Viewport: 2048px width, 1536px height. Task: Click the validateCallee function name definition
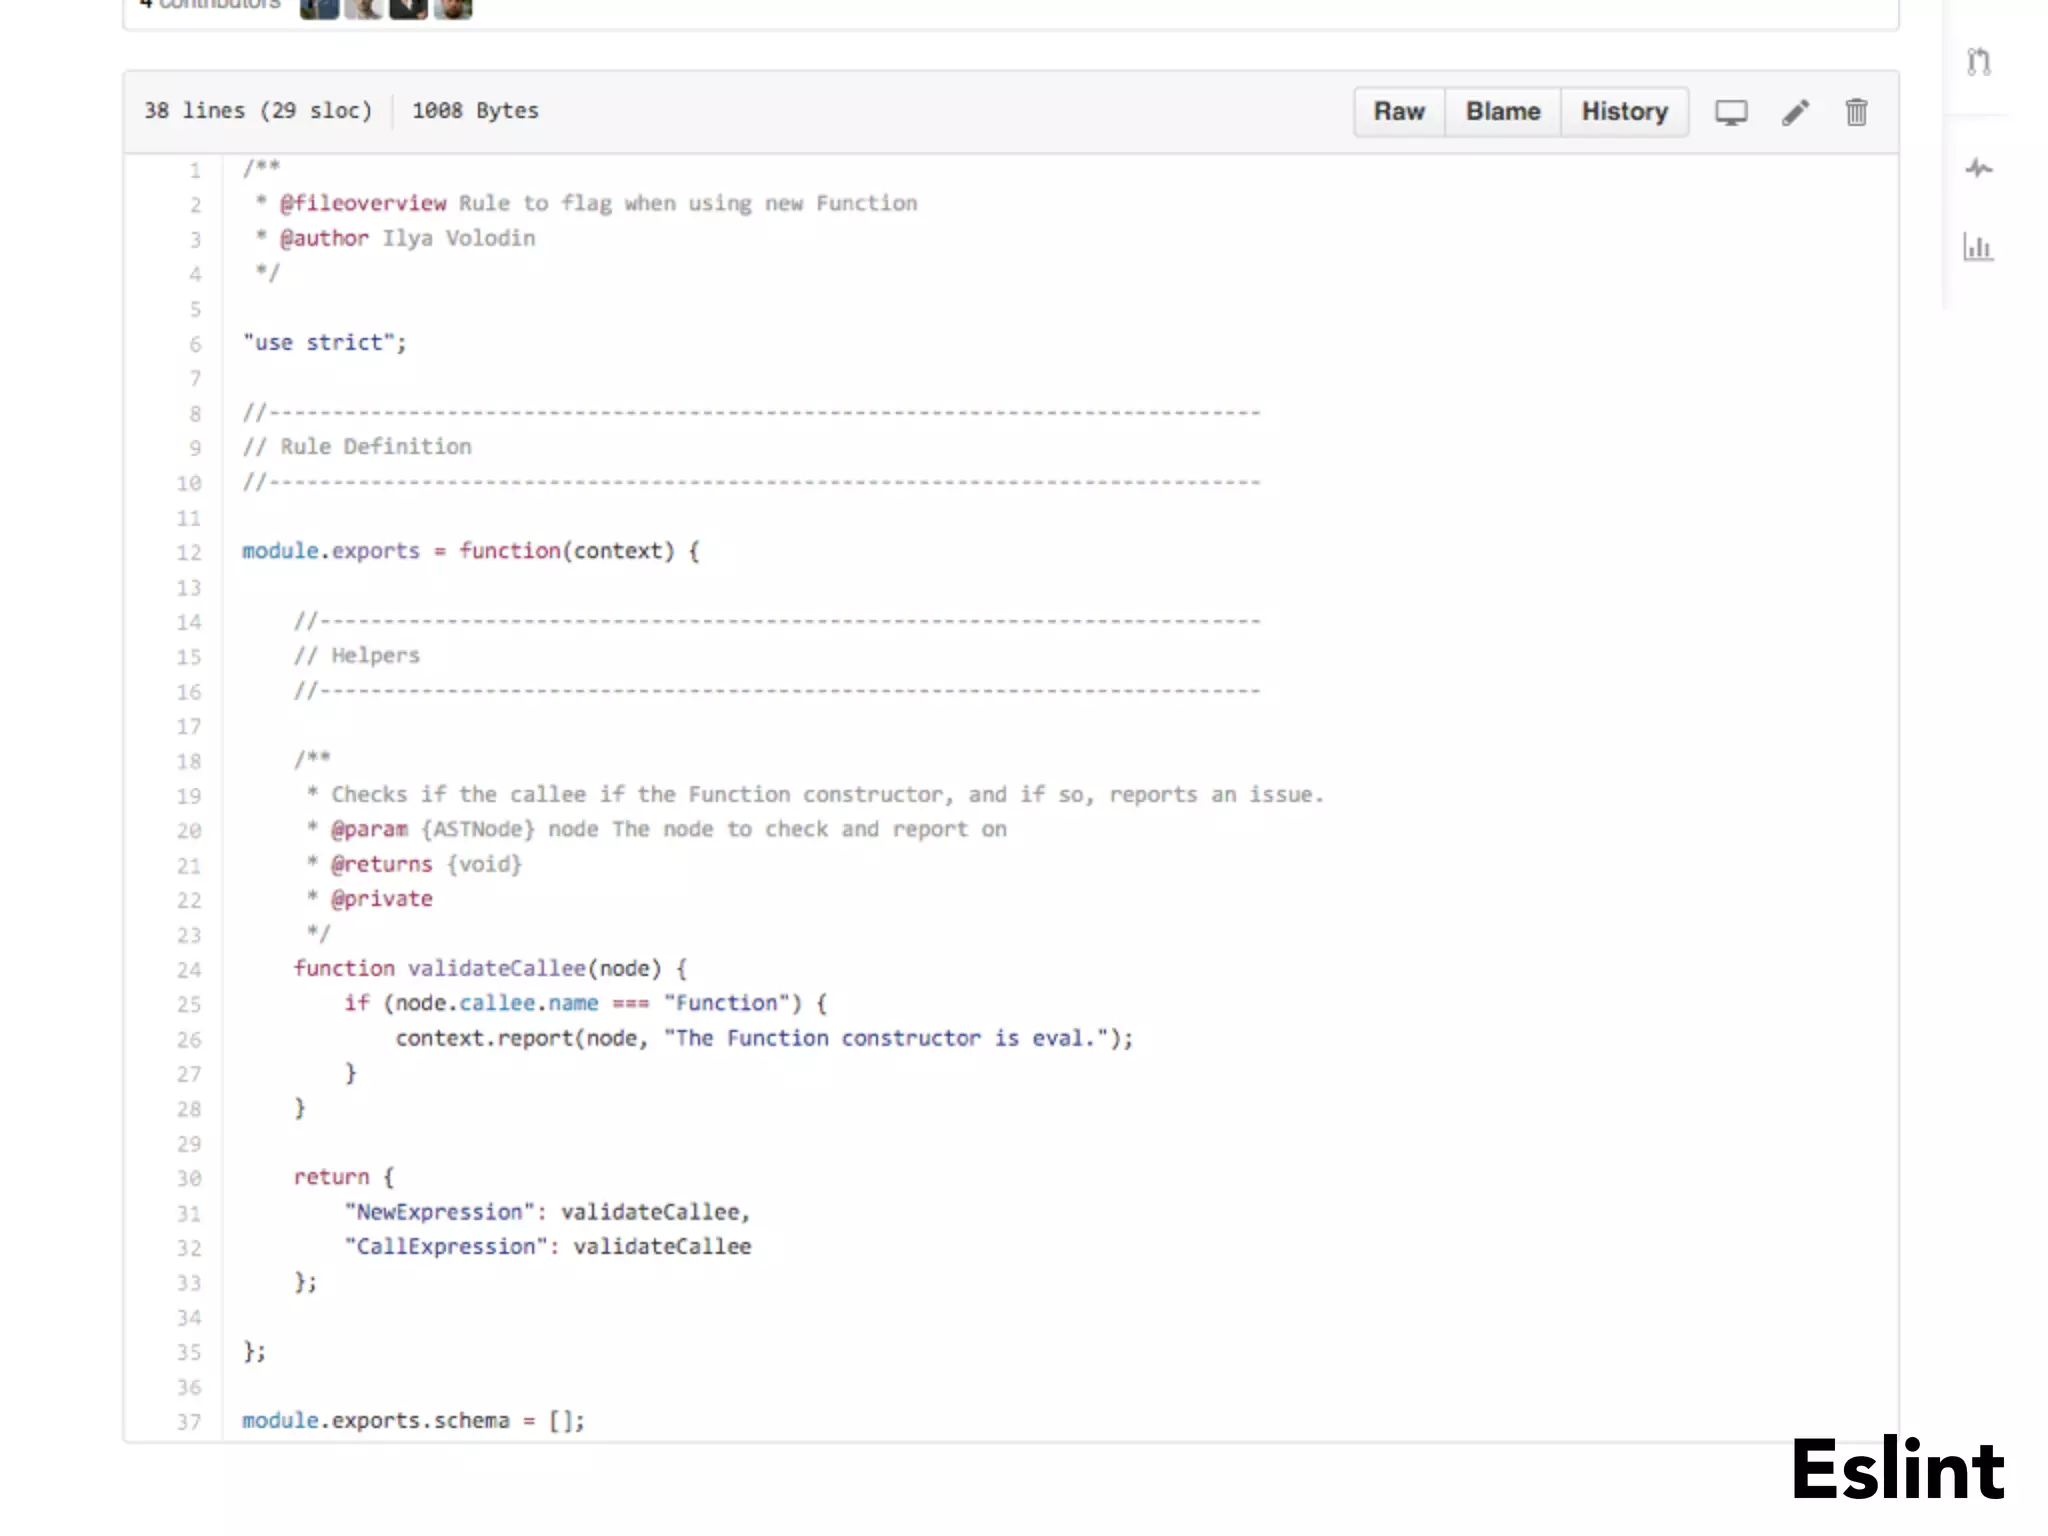pyautogui.click(x=496, y=968)
